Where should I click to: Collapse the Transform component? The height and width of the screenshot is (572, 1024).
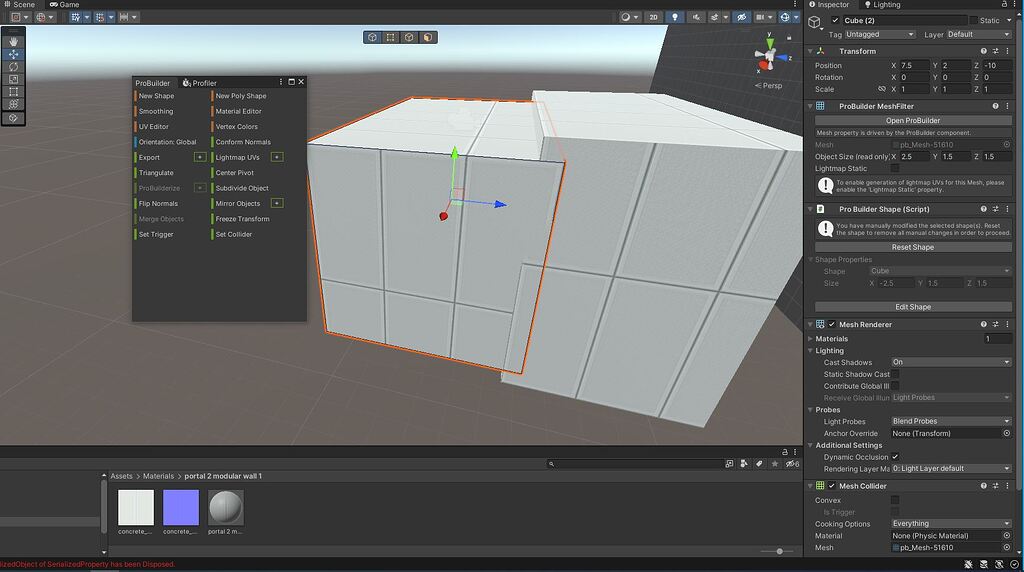point(810,51)
